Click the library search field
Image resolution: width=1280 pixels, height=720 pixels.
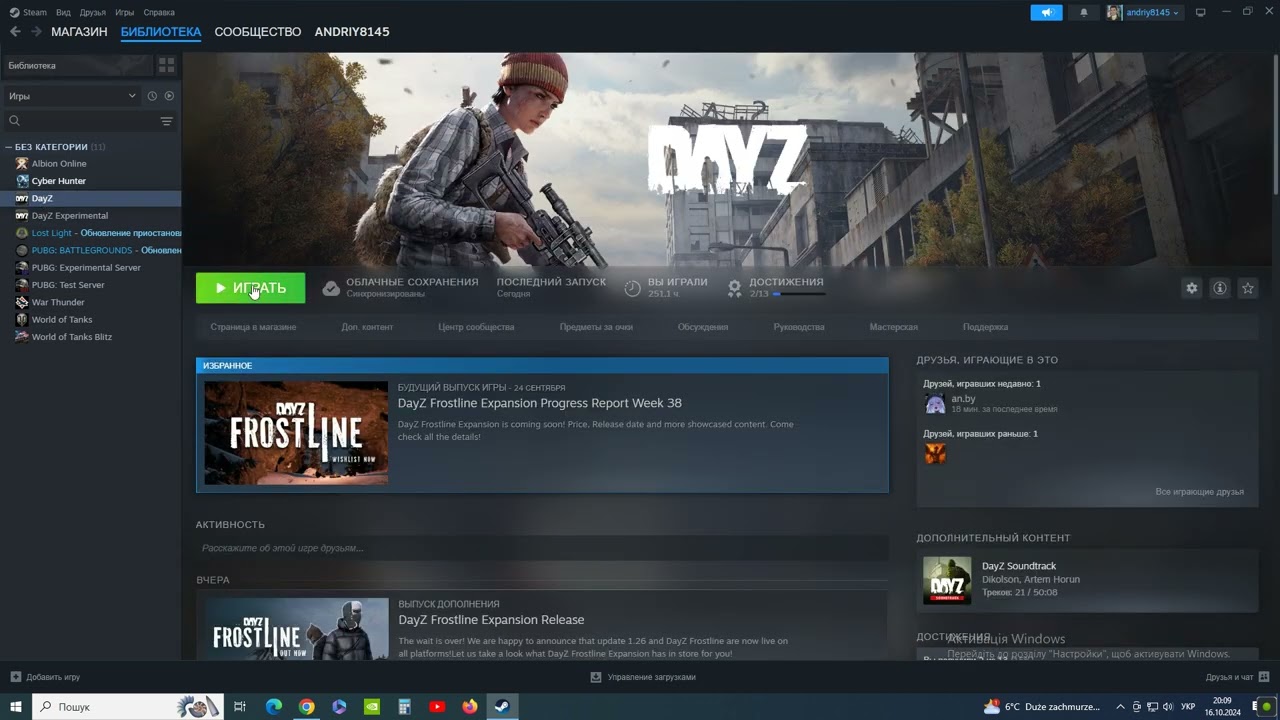80,121
